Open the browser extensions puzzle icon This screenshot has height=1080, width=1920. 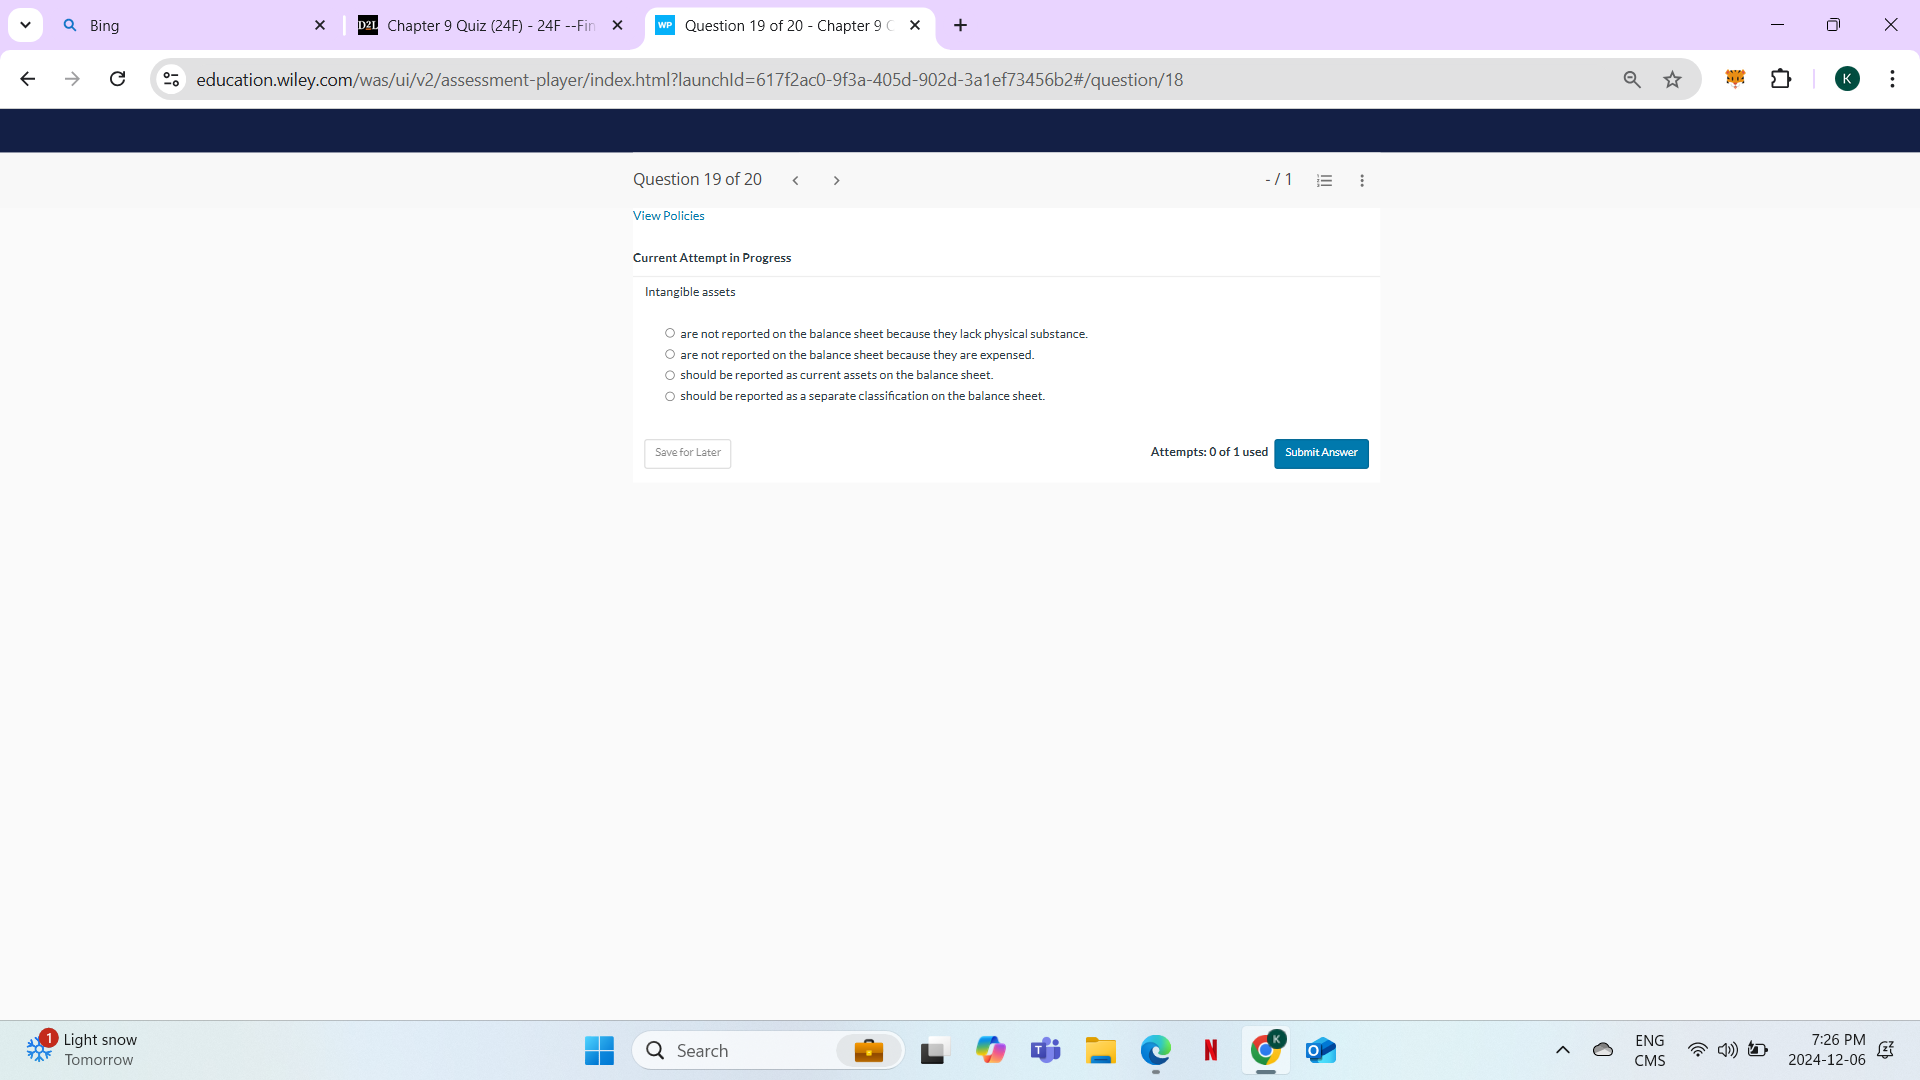(1783, 79)
